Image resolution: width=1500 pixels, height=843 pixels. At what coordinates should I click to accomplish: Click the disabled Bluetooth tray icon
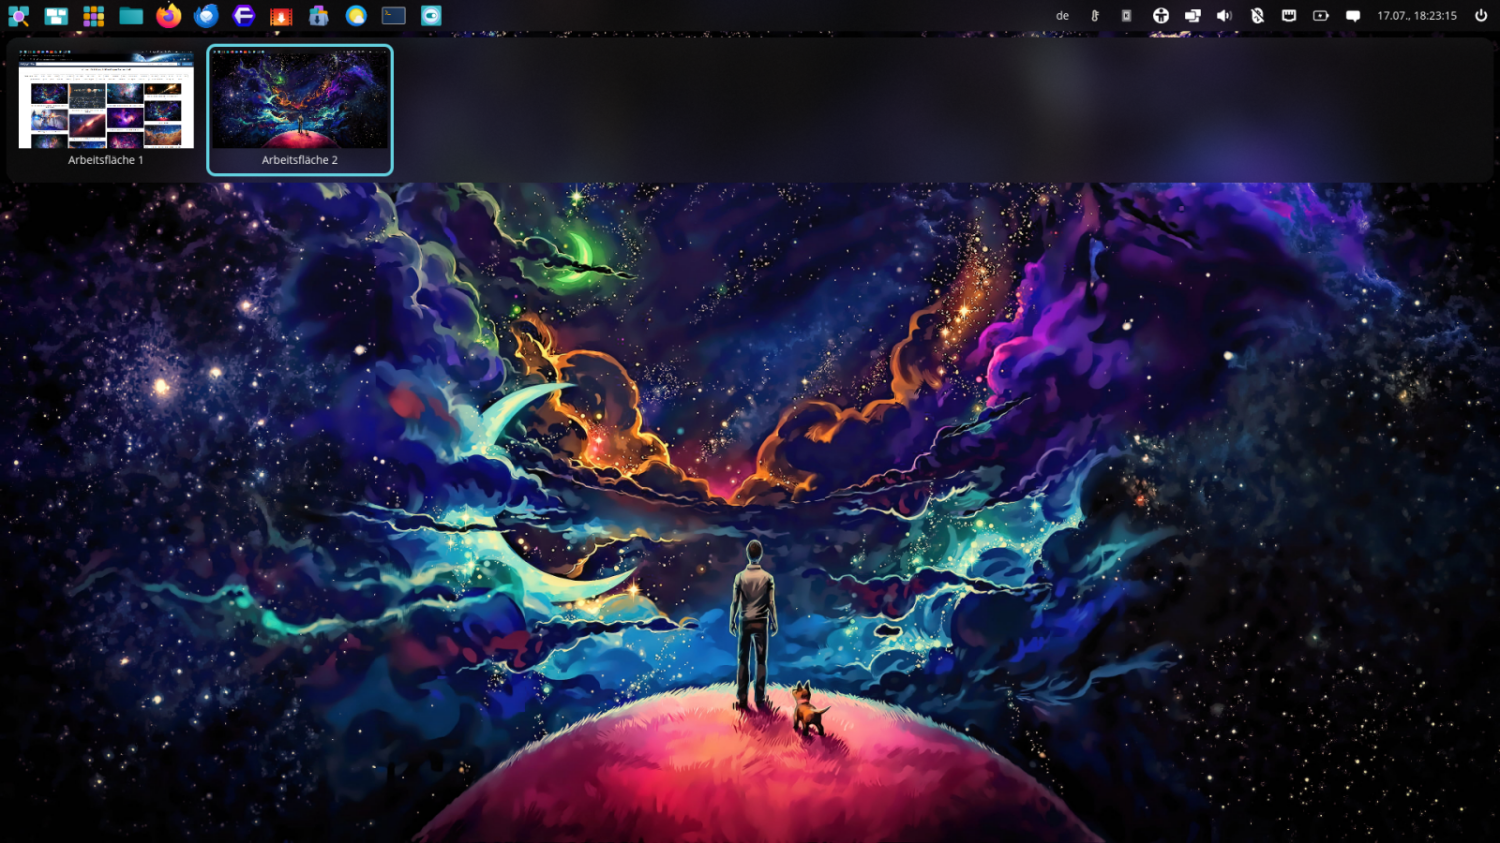tap(1257, 16)
